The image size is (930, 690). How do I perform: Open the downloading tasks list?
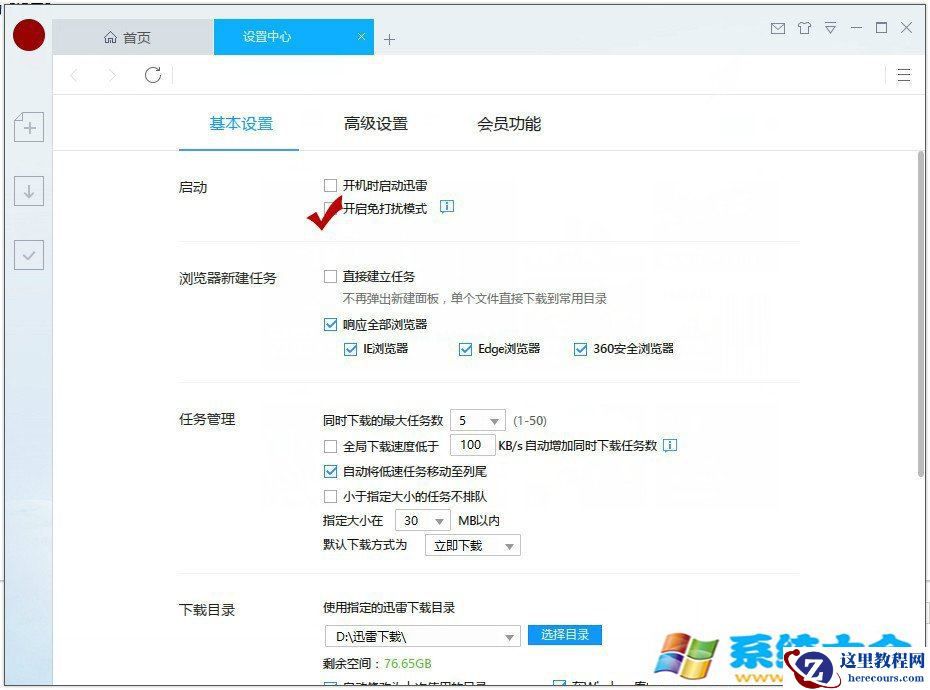pos(28,190)
